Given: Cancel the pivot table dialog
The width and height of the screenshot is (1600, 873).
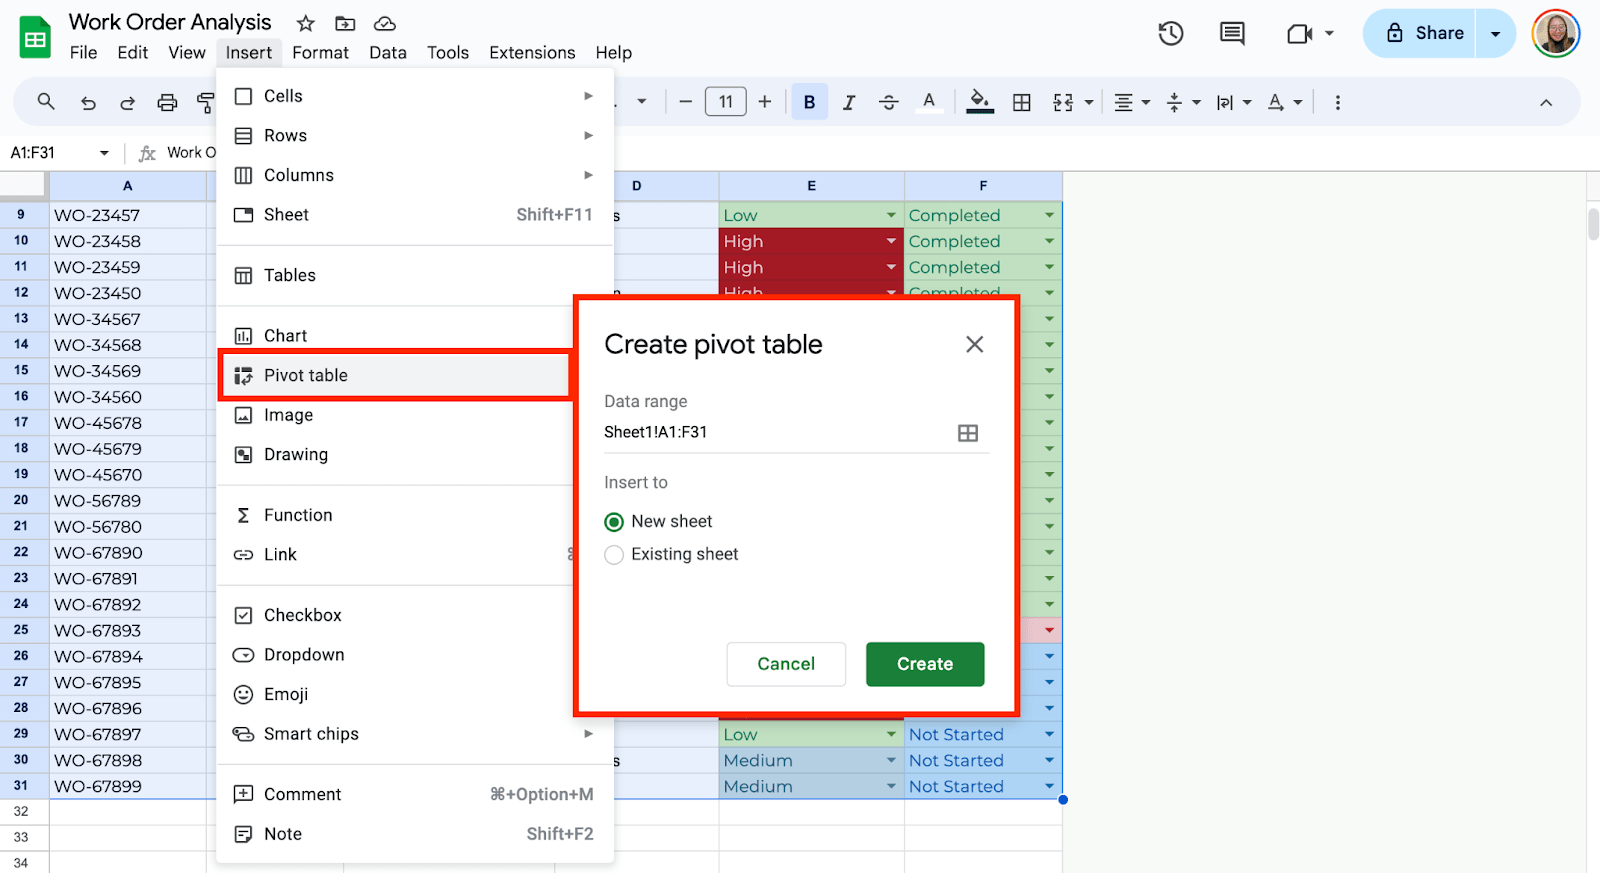Looking at the screenshot, I should [x=785, y=664].
